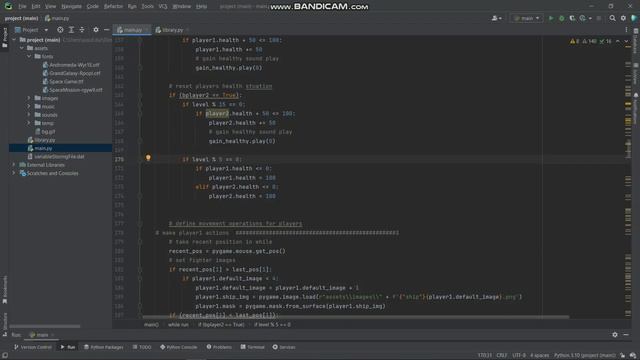Open Search Everywhere magnifier icon

[x=612, y=18]
